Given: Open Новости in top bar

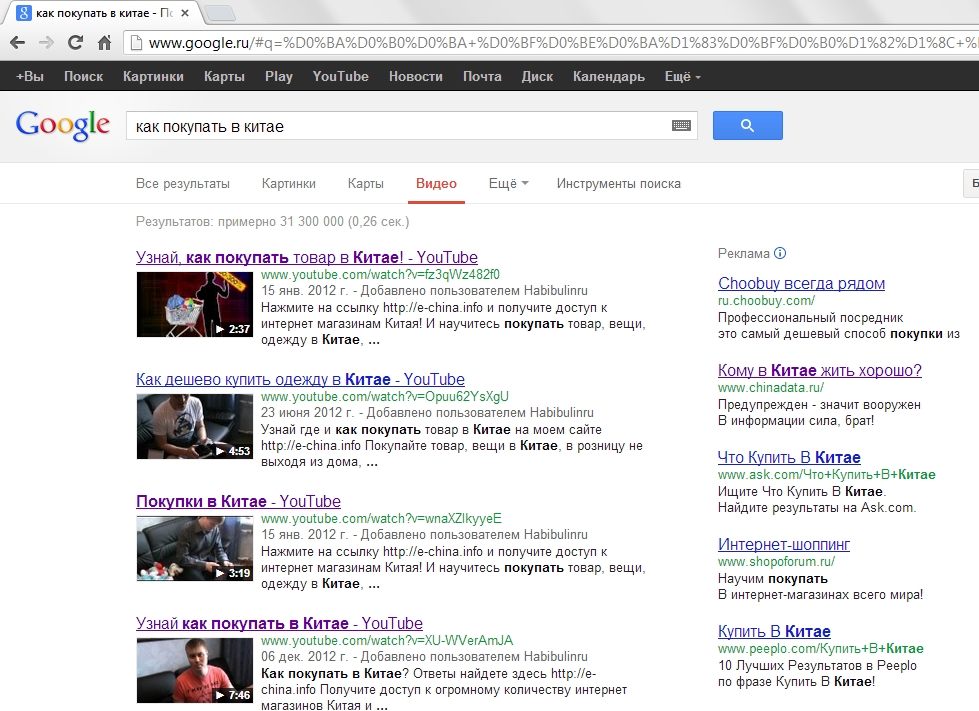Looking at the screenshot, I should pos(415,76).
